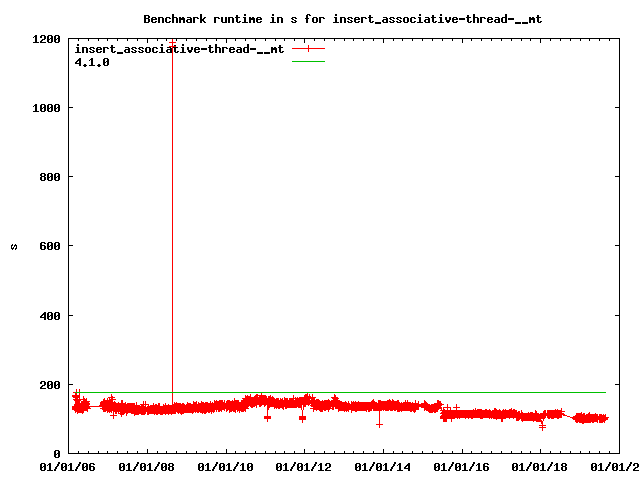This screenshot has height=480, width=640.
Task: Select the low outlier point near 01/01/18
Action: click(x=542, y=427)
